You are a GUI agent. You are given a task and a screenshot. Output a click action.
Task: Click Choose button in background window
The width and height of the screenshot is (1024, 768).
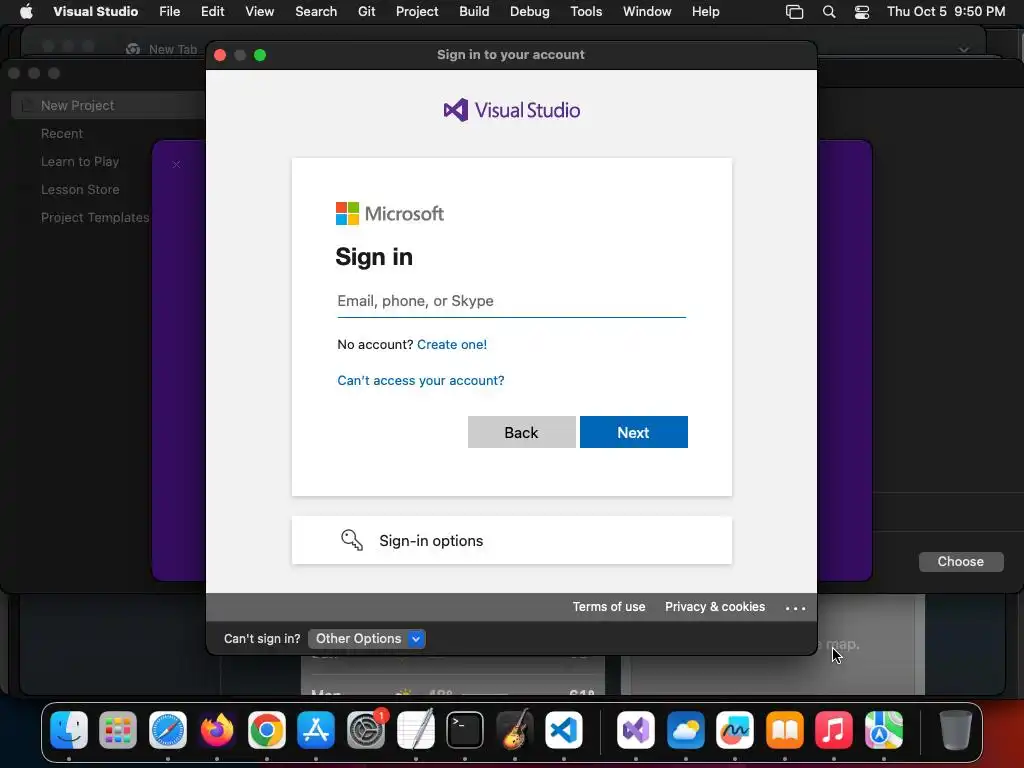point(961,562)
